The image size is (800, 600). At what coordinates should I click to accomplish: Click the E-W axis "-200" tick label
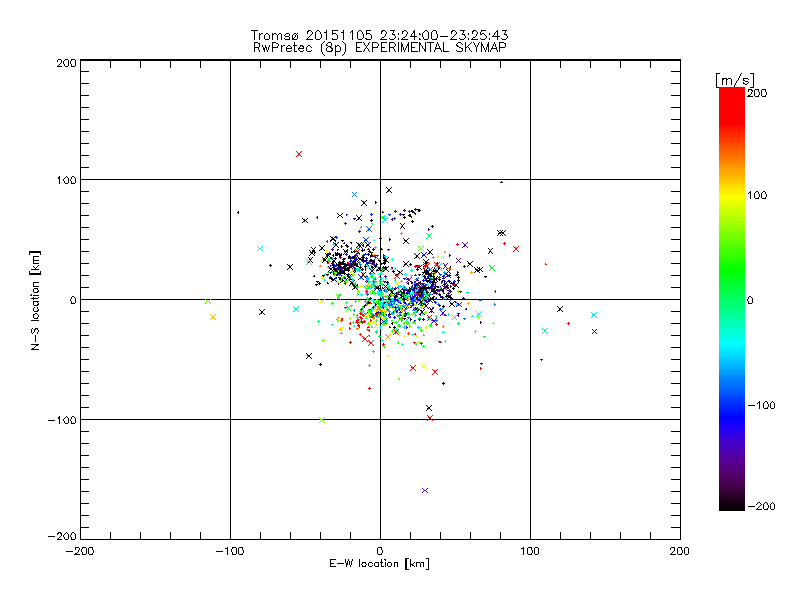[80, 551]
